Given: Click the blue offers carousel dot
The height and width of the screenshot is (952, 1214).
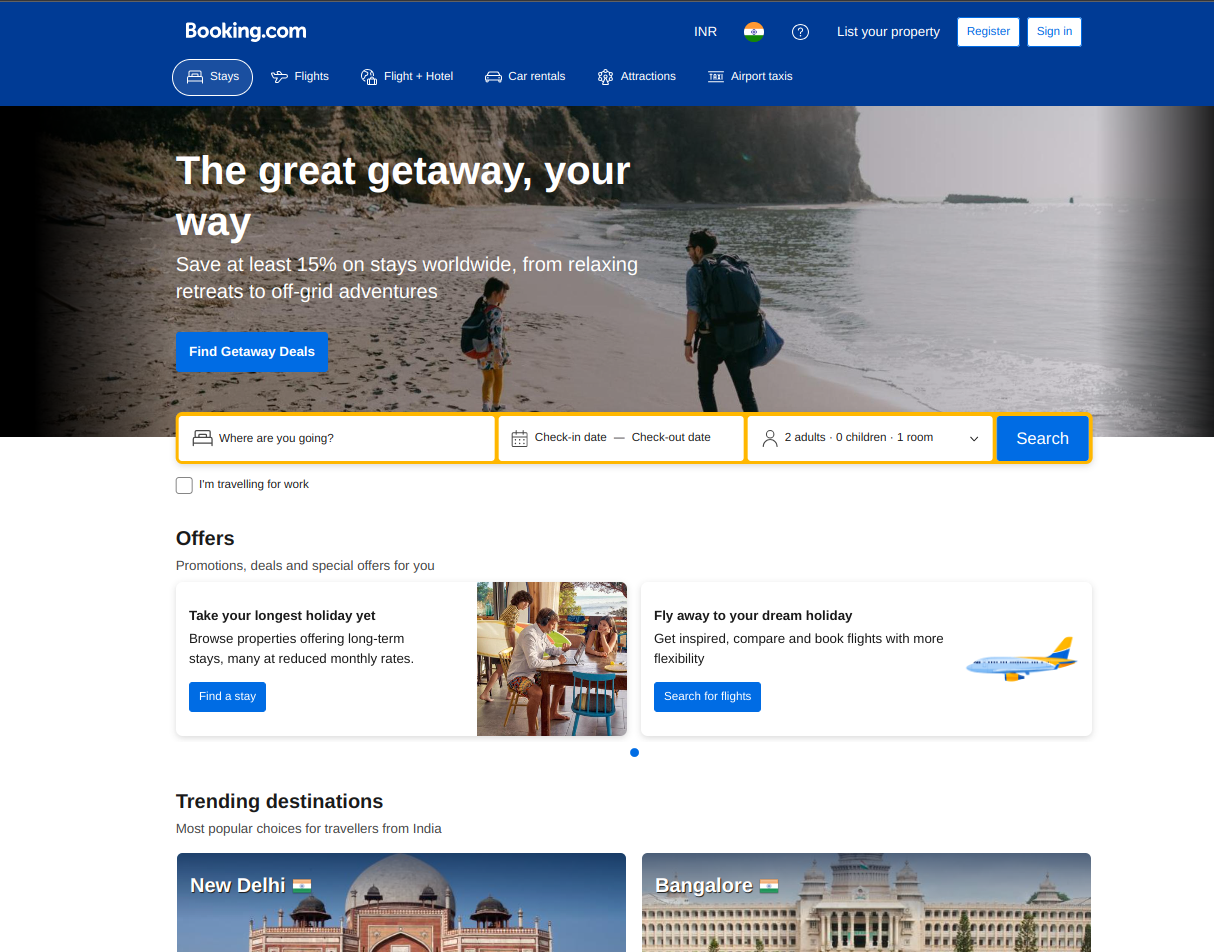Looking at the screenshot, I should click(x=634, y=752).
